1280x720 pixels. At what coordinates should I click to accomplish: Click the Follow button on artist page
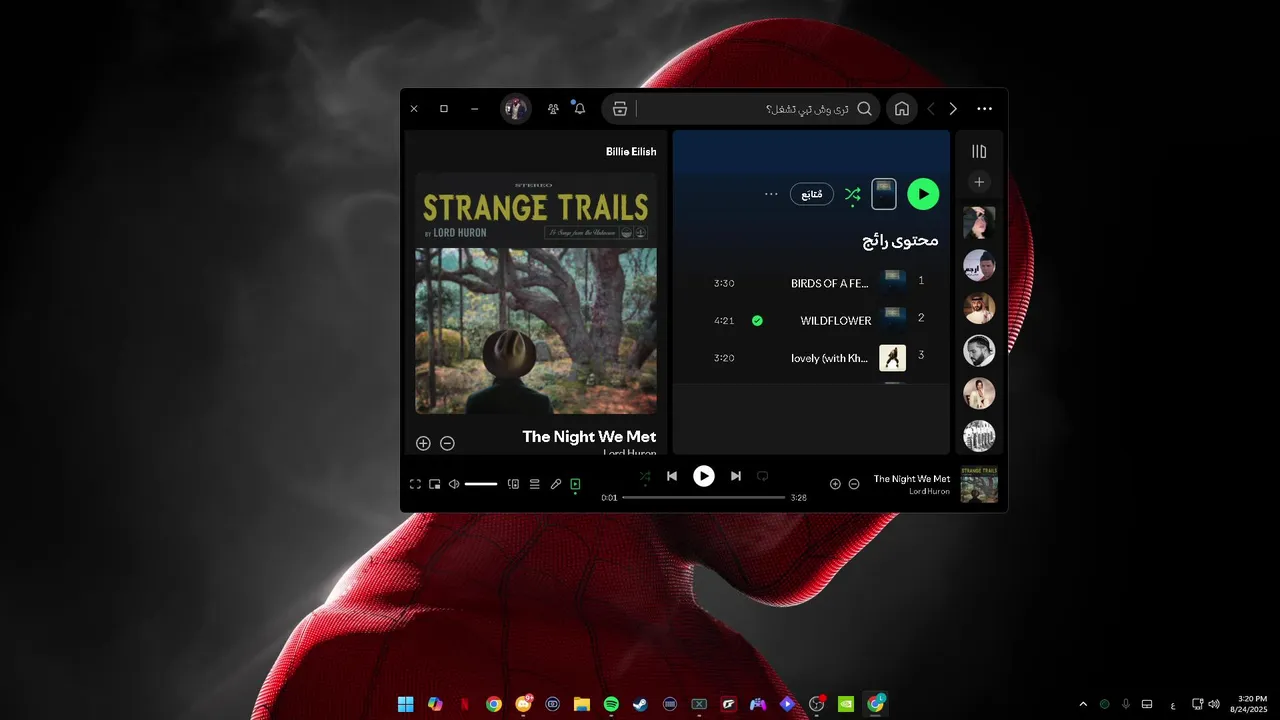[x=812, y=194]
